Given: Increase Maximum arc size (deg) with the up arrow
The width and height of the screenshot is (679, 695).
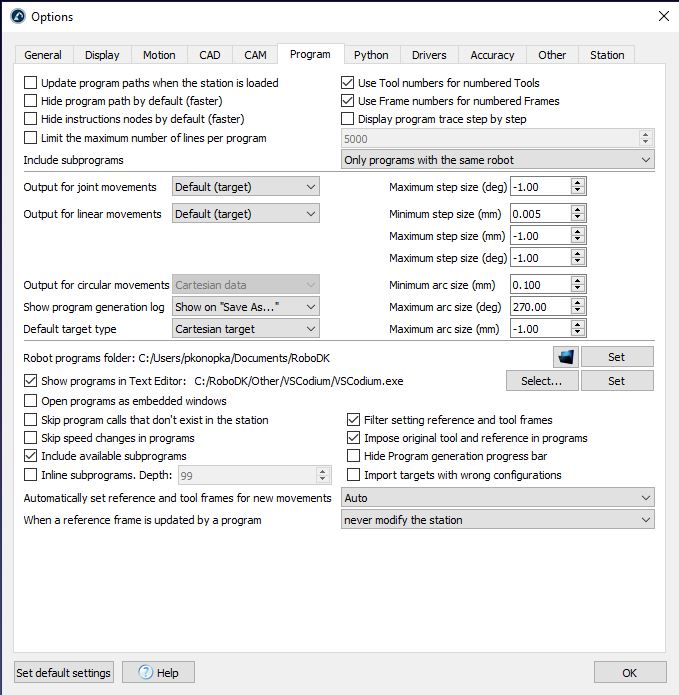Looking at the screenshot, I should tap(577, 302).
